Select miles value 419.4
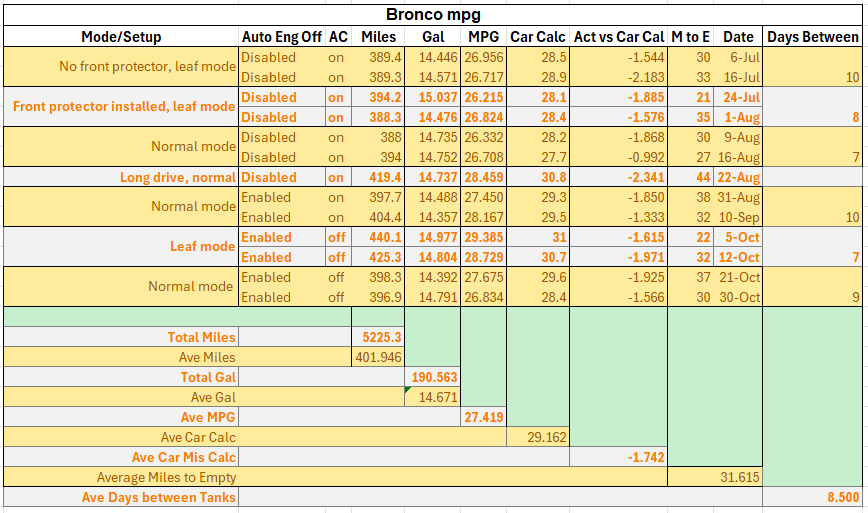 coord(378,177)
